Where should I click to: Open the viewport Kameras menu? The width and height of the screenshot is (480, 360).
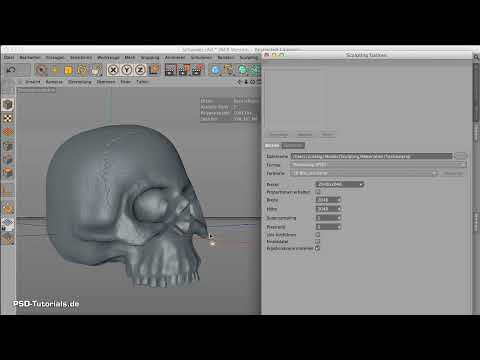(x=54, y=82)
